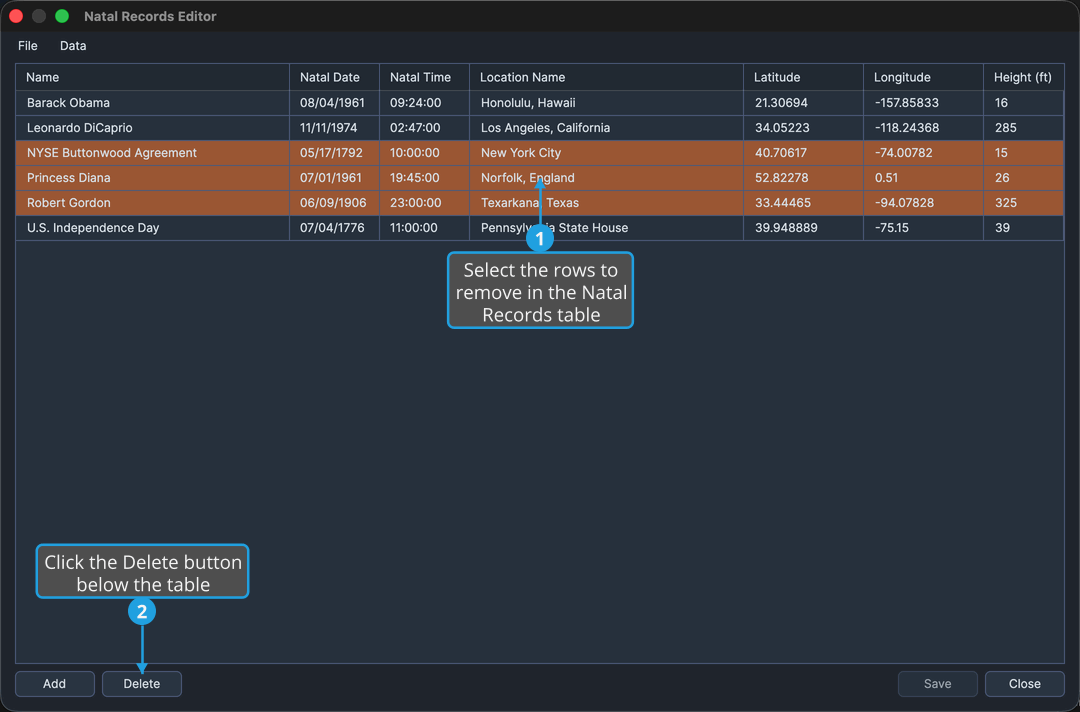This screenshot has width=1080, height=712.
Task: Click the Delete button below the table
Action: point(142,684)
